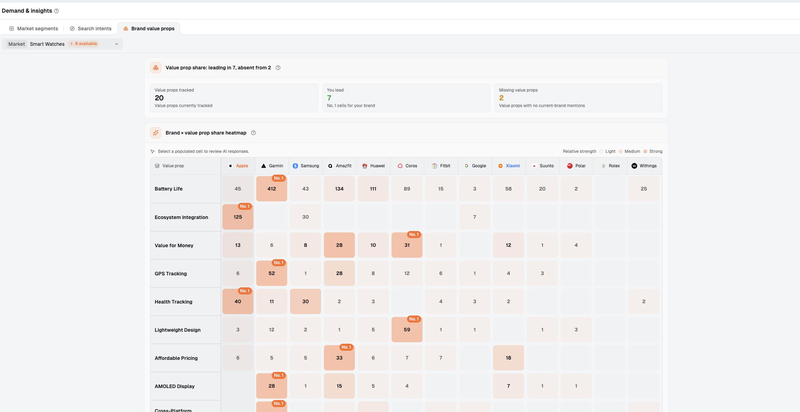Open help icon next to heatmap title
The image size is (800, 412).
click(x=253, y=133)
